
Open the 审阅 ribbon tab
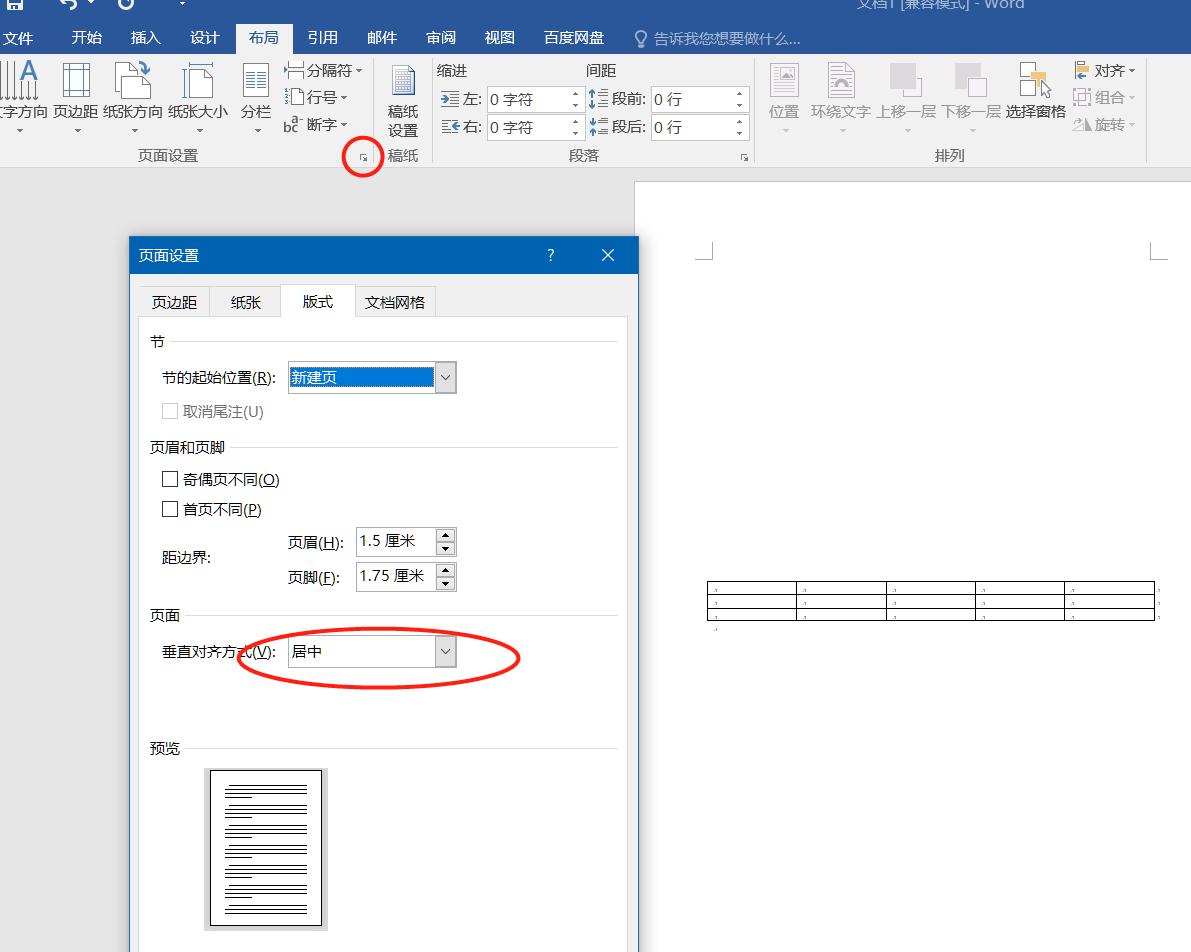(x=440, y=38)
